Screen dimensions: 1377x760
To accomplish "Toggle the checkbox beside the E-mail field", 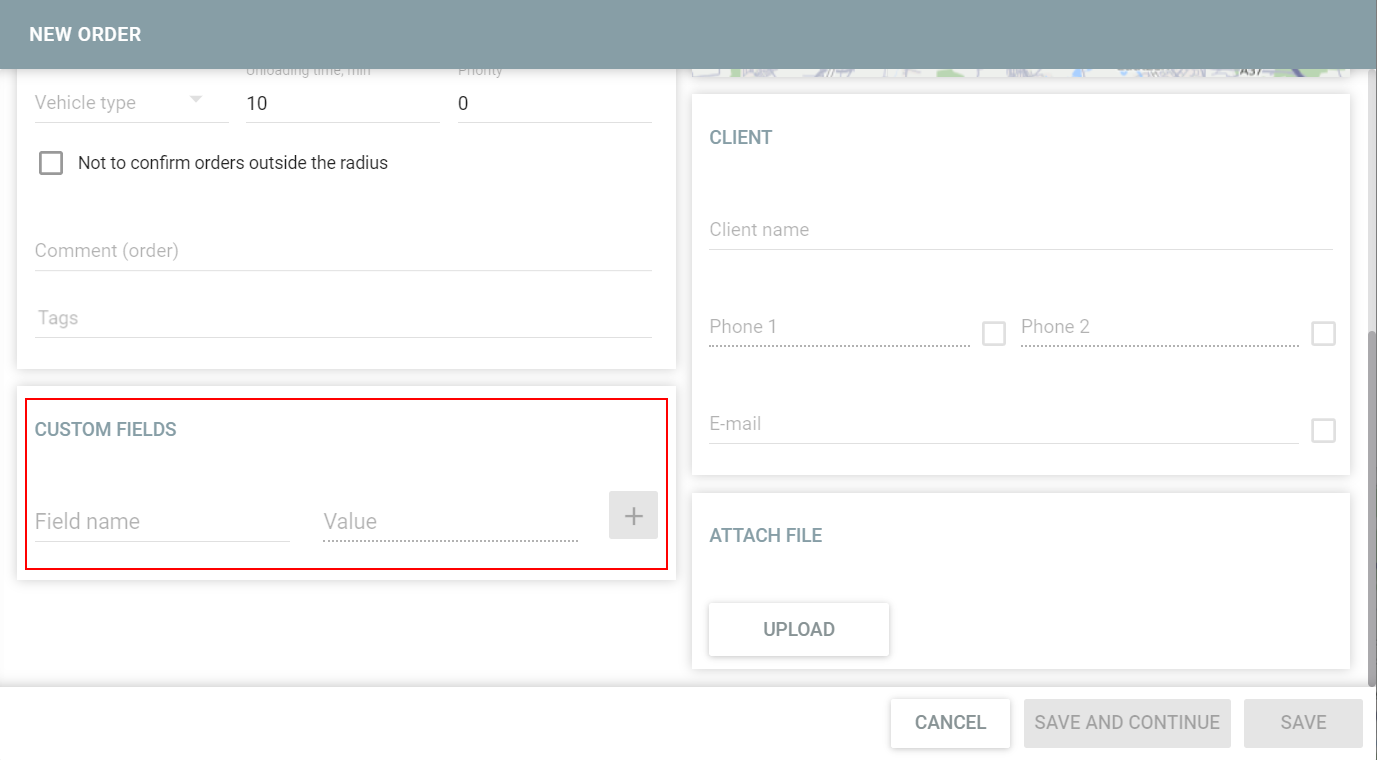I will pyautogui.click(x=1323, y=430).
